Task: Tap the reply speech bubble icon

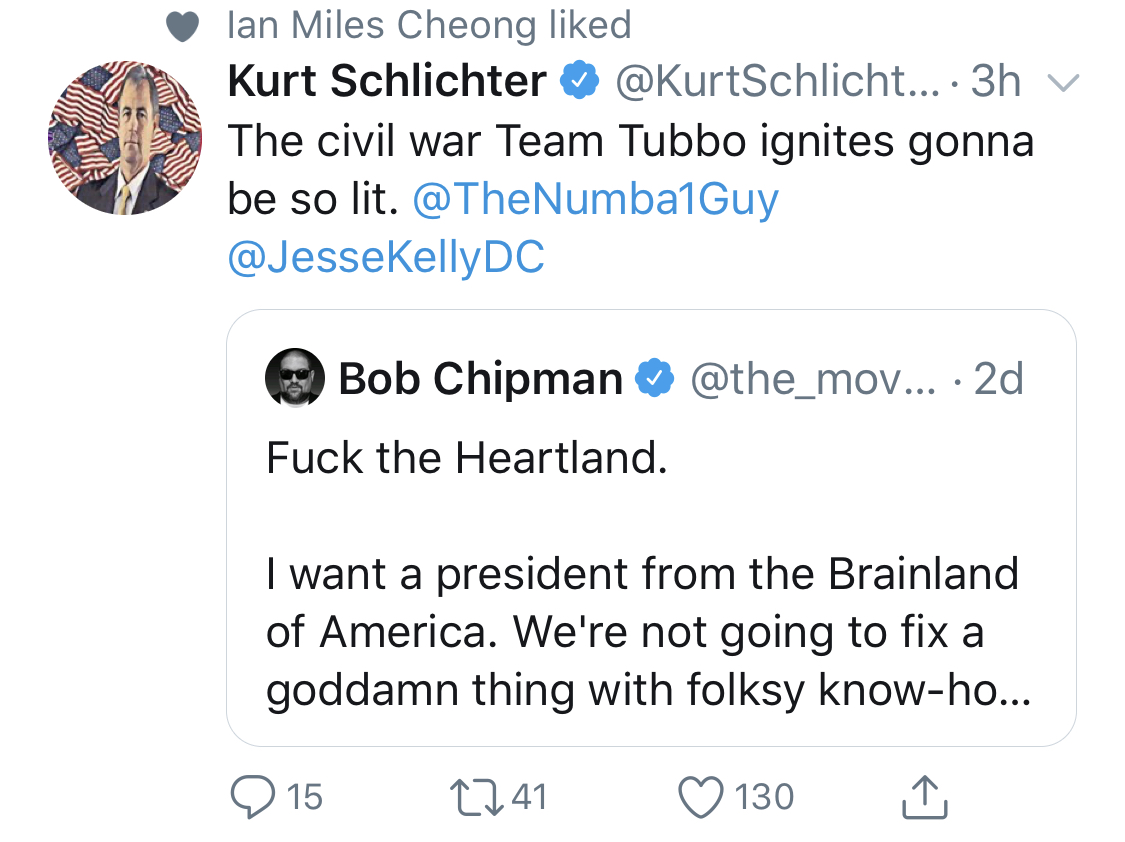Action: click(253, 797)
